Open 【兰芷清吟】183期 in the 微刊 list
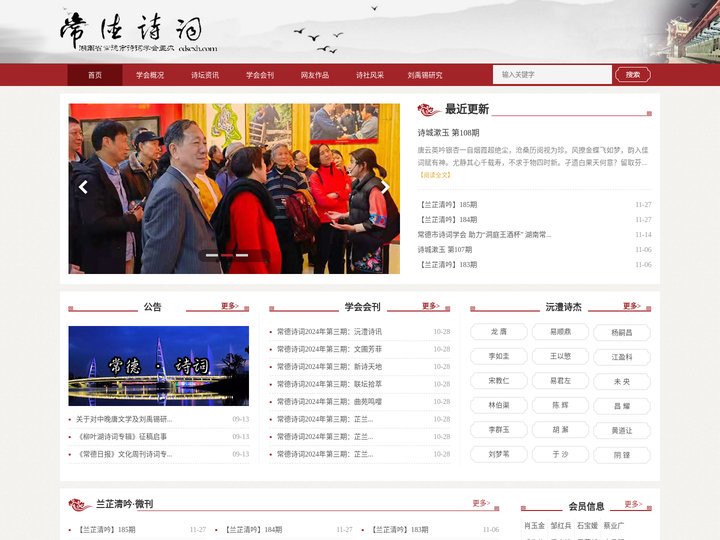 pyautogui.click(x=400, y=529)
